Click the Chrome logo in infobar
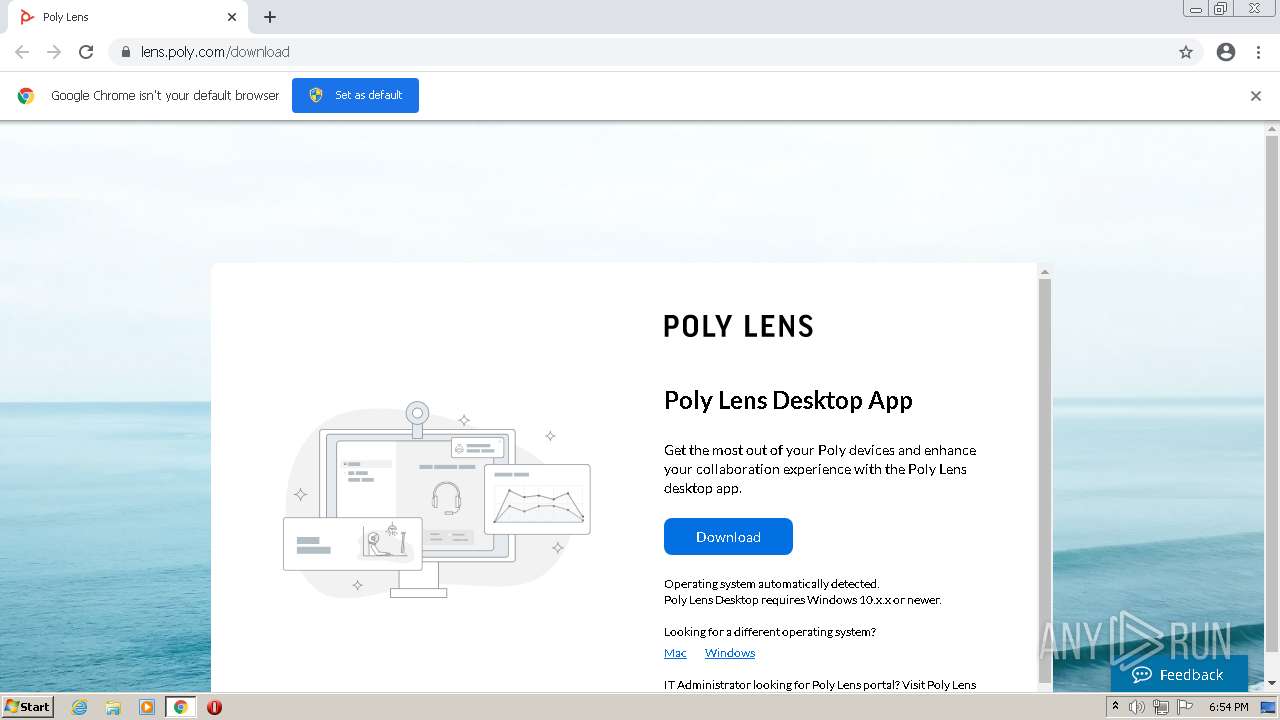 (26, 96)
